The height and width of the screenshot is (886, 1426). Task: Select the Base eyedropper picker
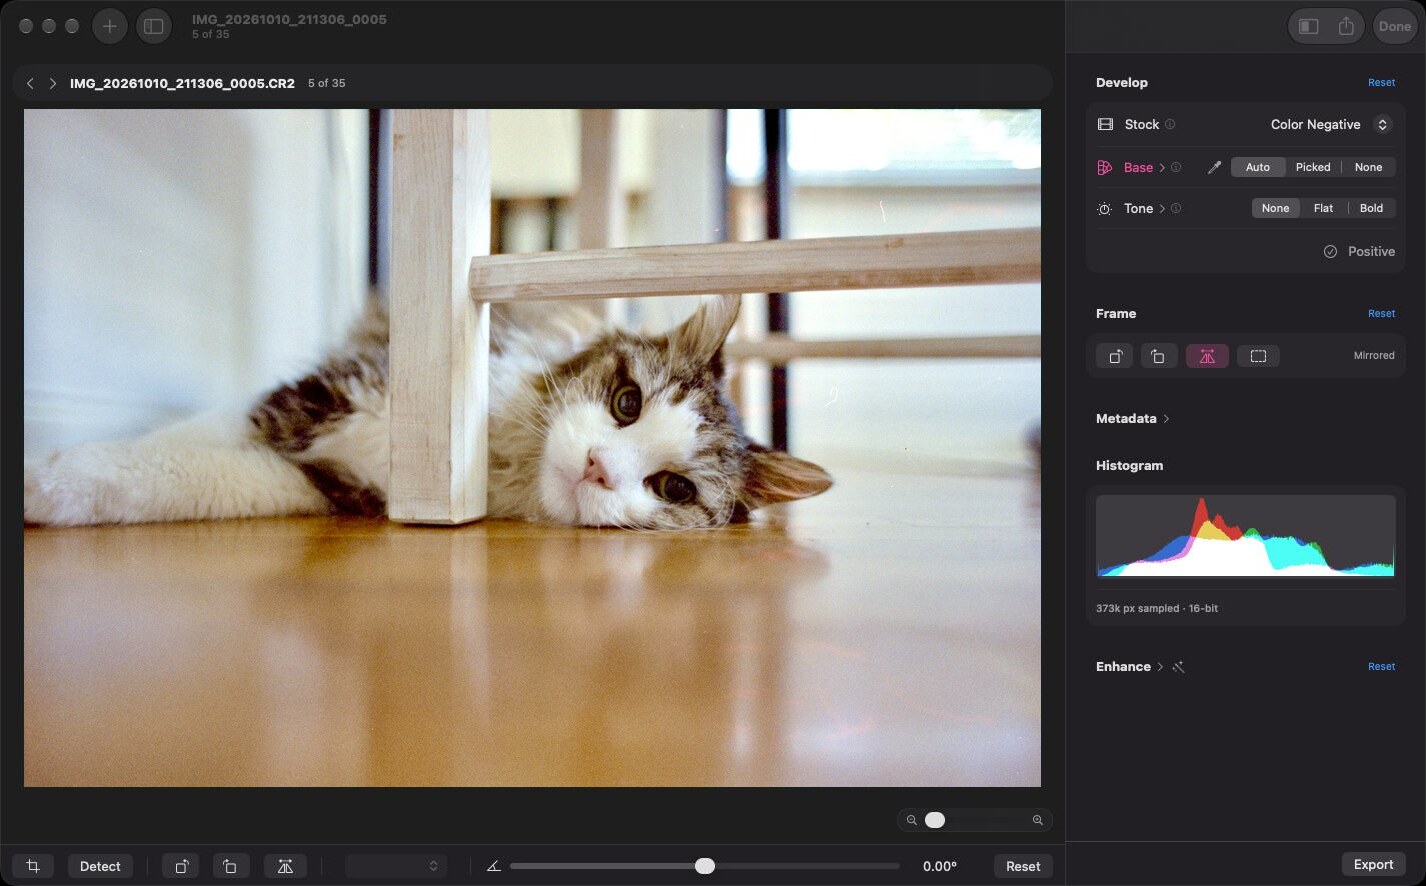(1214, 167)
